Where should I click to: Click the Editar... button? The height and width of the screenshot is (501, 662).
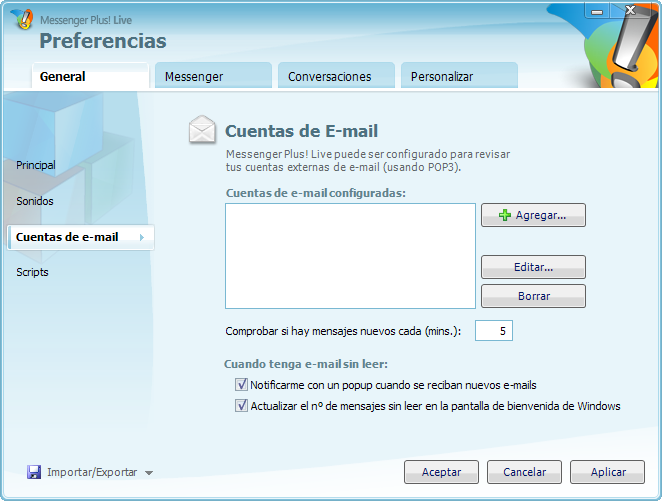(x=533, y=267)
